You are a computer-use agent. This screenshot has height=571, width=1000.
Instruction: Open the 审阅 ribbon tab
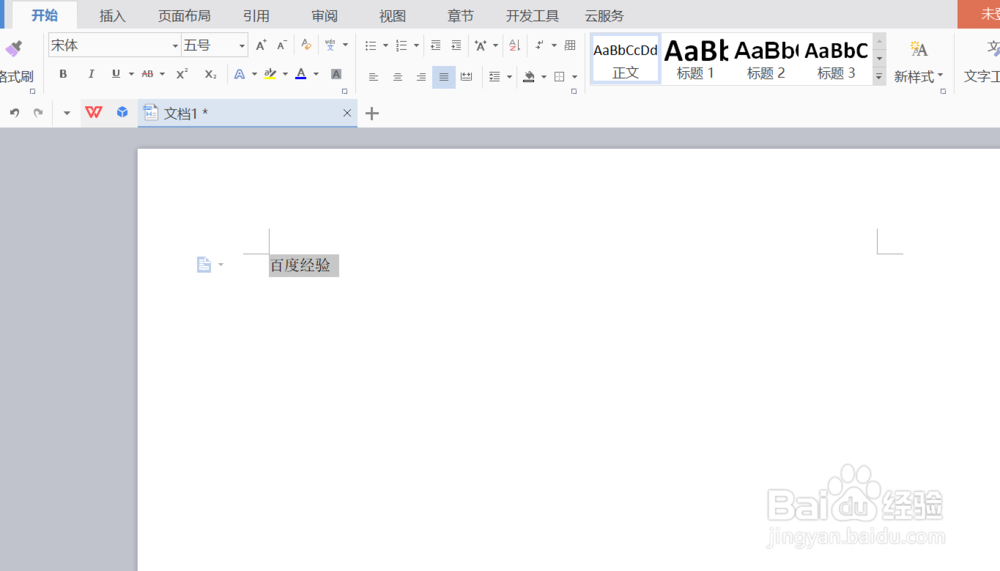click(325, 16)
